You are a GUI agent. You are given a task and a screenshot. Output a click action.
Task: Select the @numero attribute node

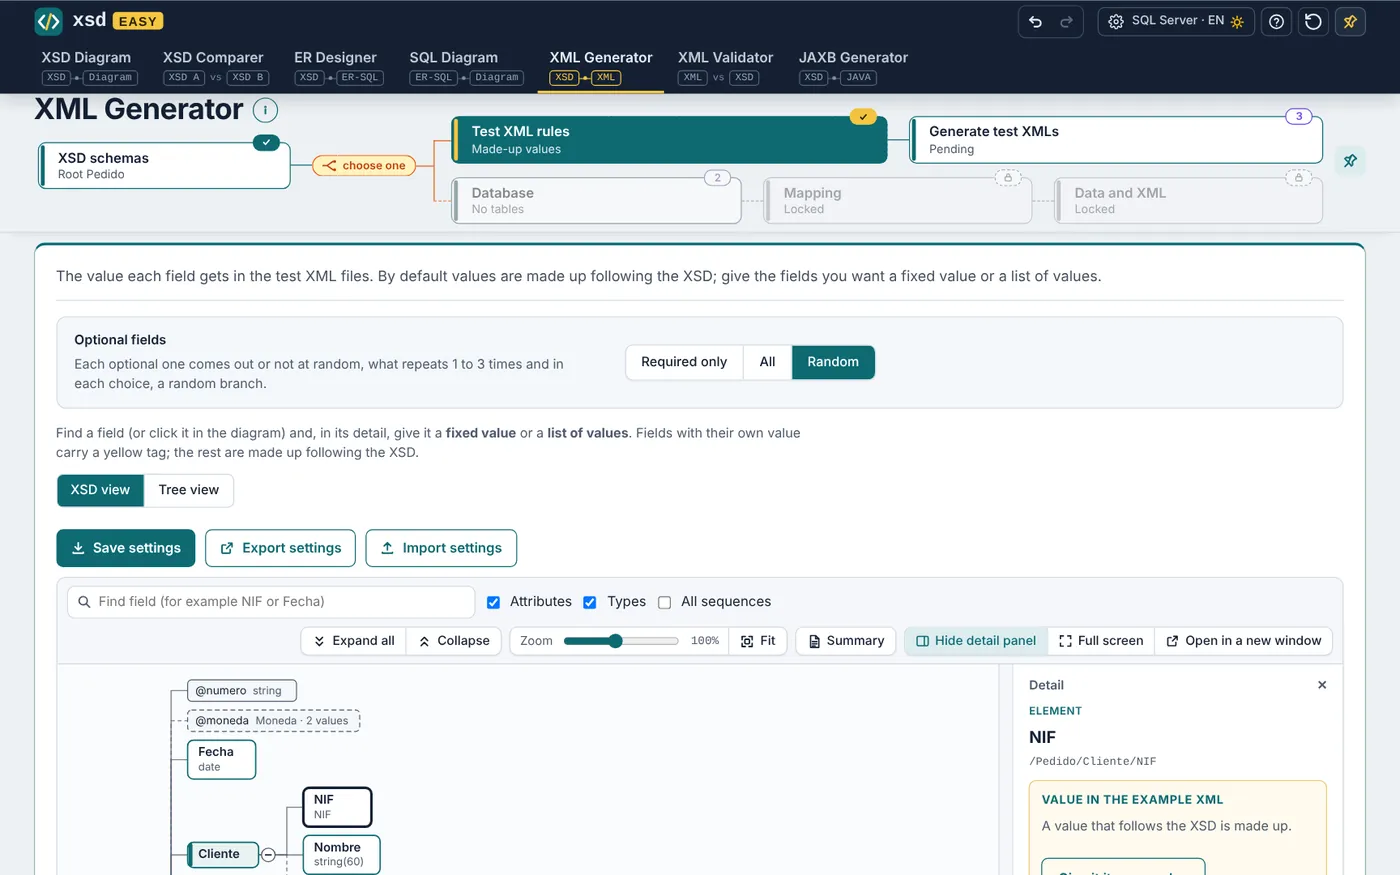pos(242,691)
